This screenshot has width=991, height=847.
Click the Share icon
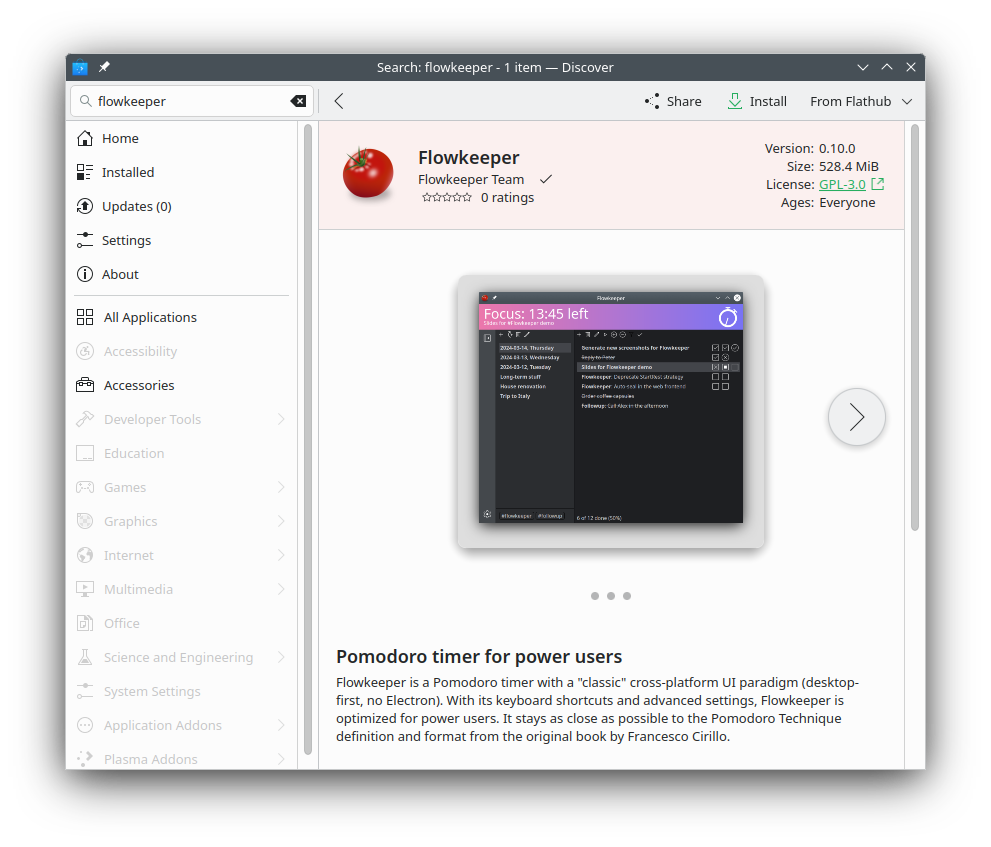(652, 101)
